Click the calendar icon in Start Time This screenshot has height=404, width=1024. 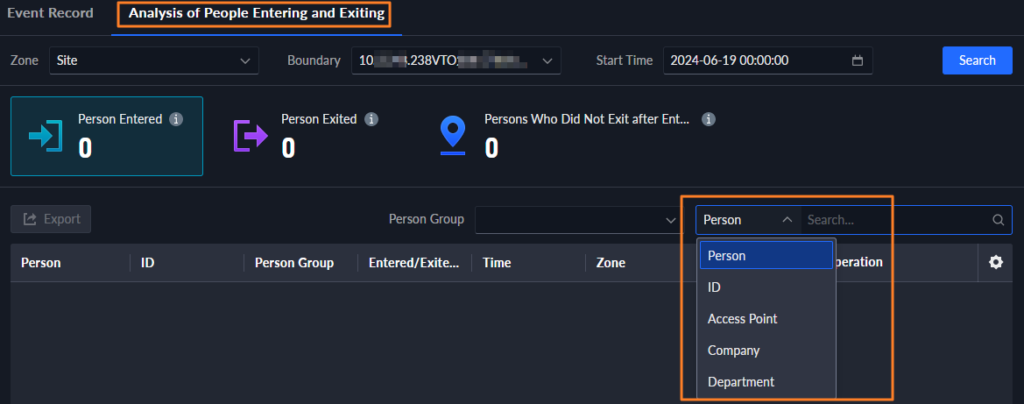tap(857, 61)
